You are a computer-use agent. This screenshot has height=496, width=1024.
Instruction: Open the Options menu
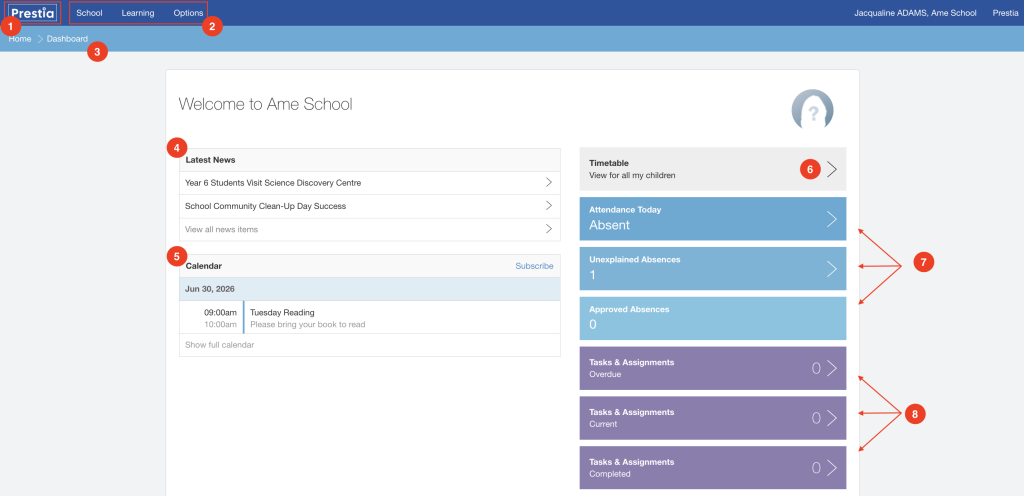pyautogui.click(x=188, y=13)
